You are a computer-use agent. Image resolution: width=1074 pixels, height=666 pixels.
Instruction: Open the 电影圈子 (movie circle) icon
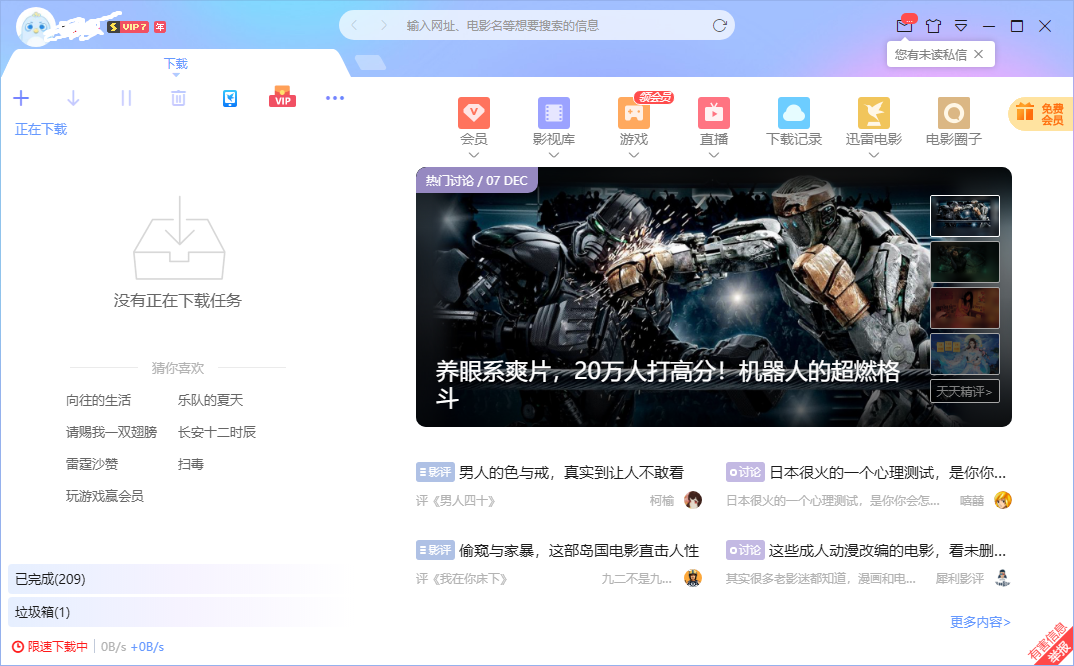(952, 112)
